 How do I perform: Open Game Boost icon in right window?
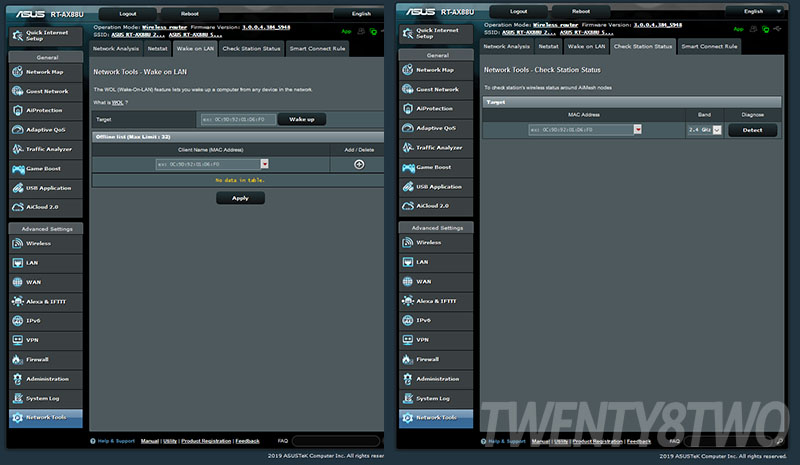pyautogui.click(x=408, y=167)
